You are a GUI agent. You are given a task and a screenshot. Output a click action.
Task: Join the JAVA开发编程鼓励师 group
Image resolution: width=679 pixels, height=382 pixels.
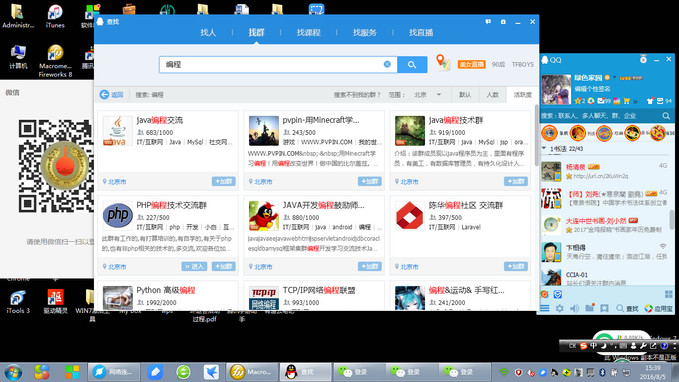369,266
